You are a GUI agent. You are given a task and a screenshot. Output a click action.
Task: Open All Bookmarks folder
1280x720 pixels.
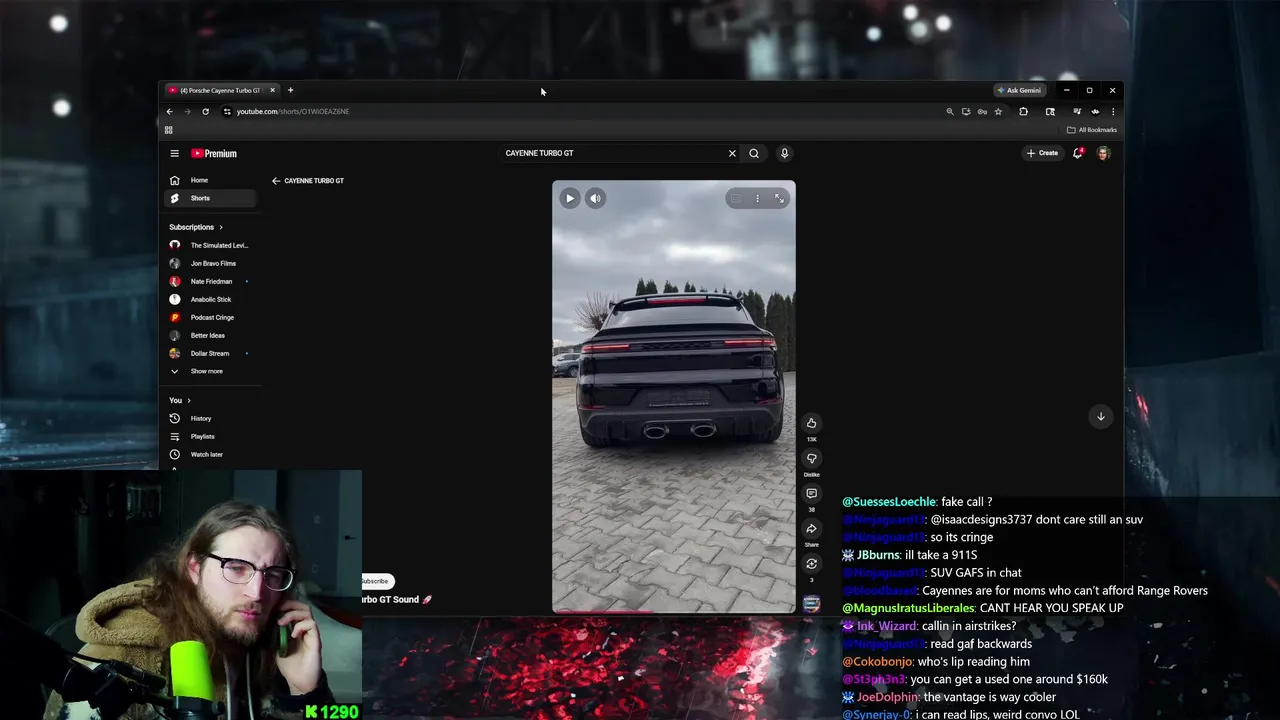[1092, 130]
